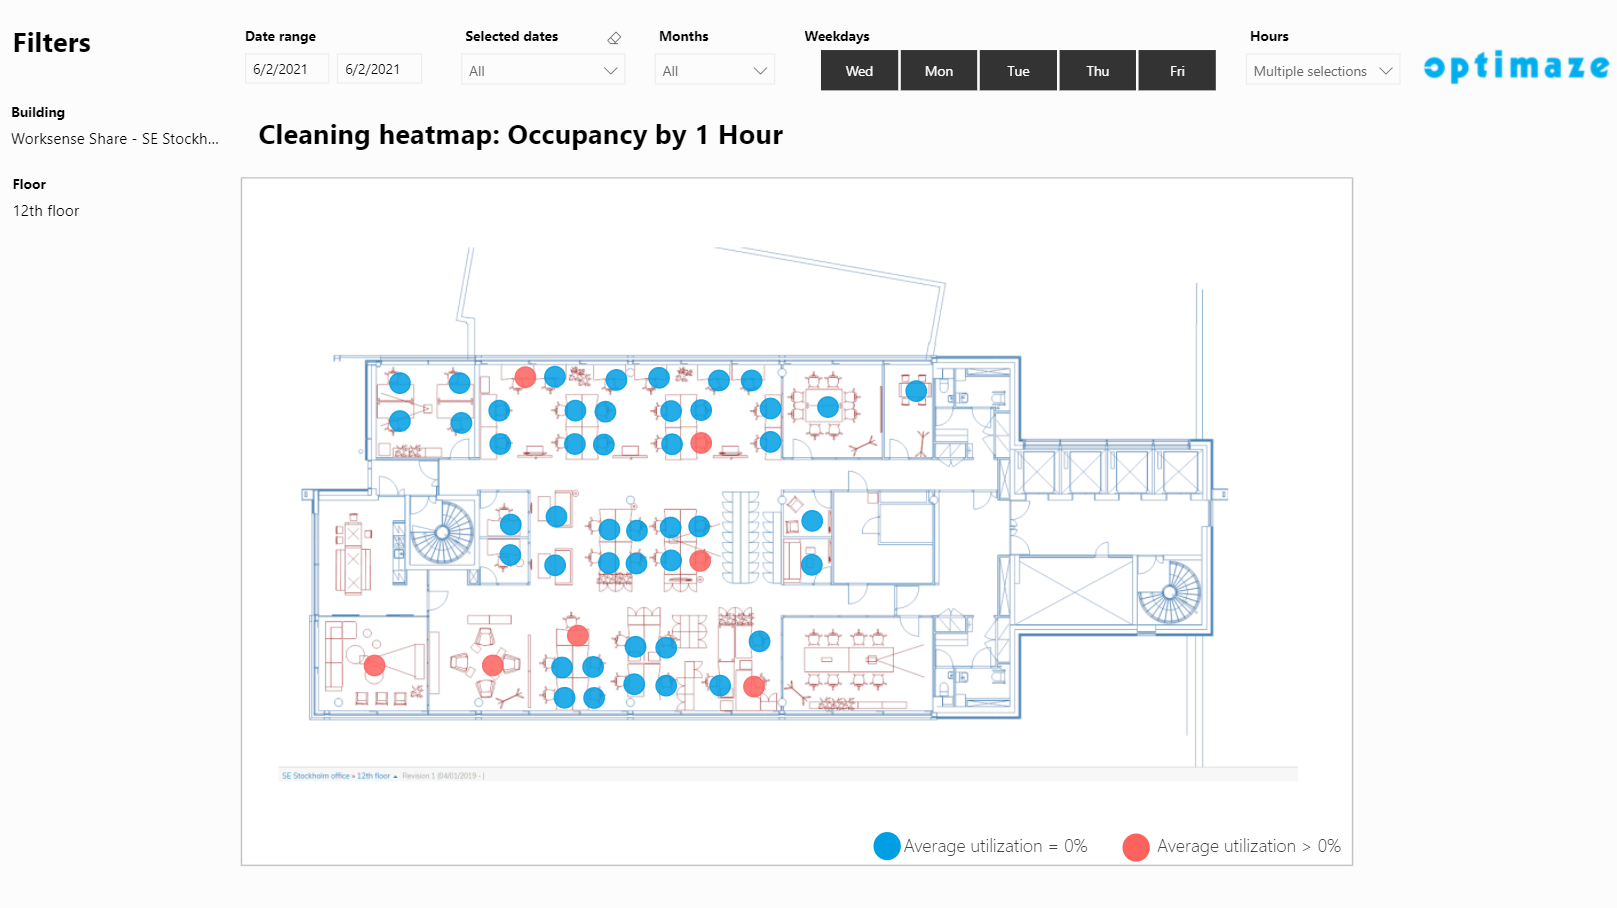Click the left spiral staircase on the floor plan

click(442, 532)
